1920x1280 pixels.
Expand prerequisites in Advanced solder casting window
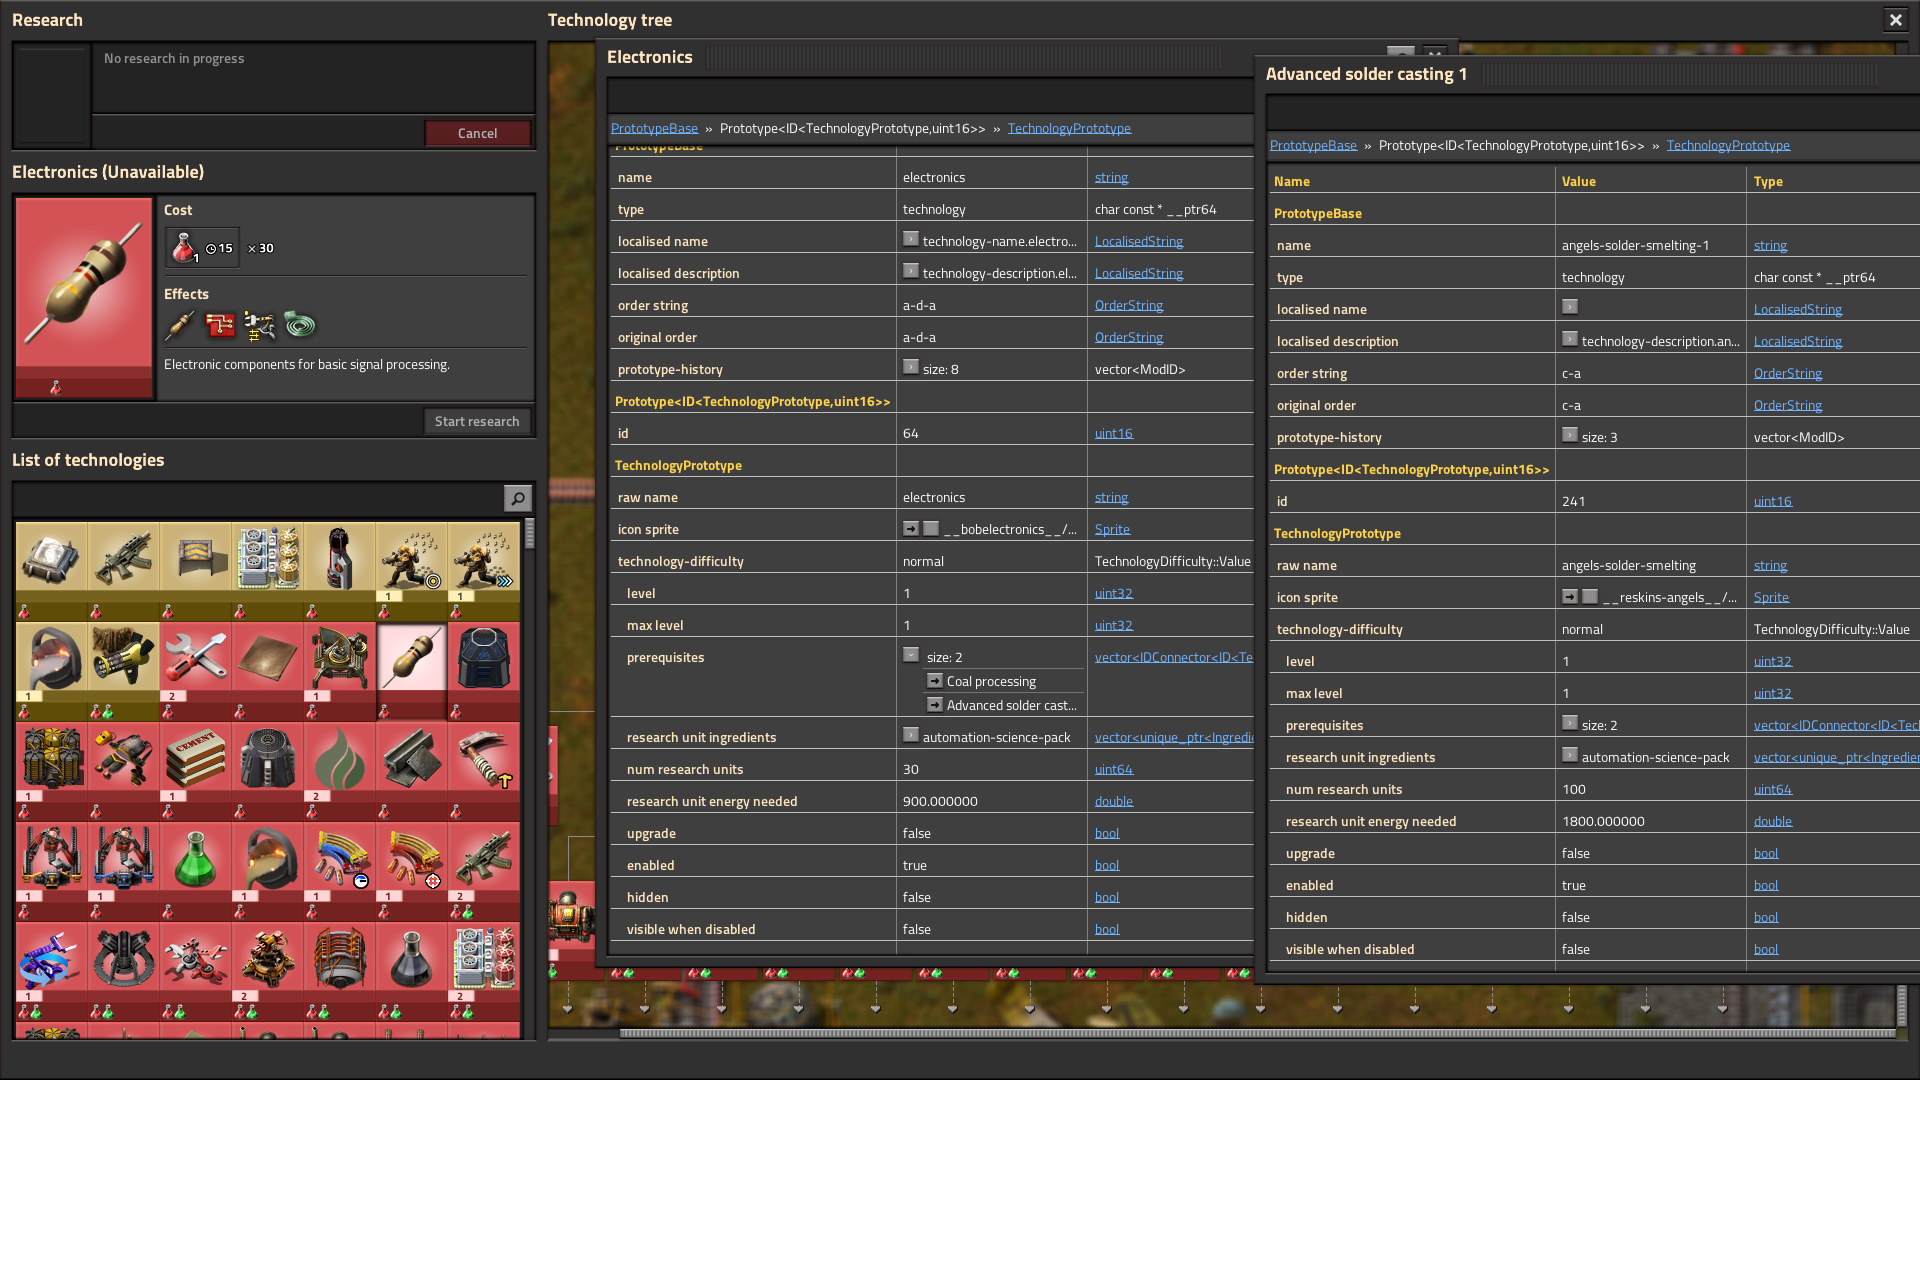click(x=1570, y=723)
